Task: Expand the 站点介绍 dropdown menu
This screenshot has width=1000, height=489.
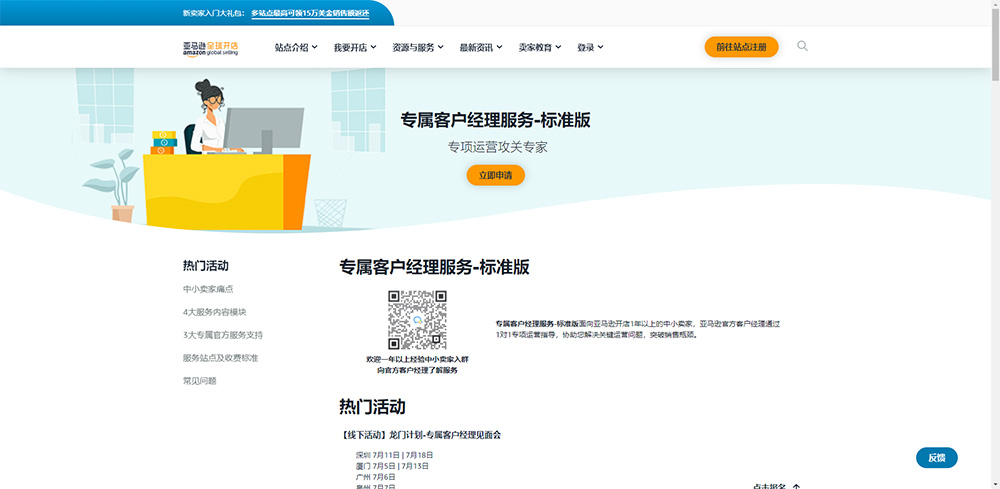Action: (x=296, y=47)
